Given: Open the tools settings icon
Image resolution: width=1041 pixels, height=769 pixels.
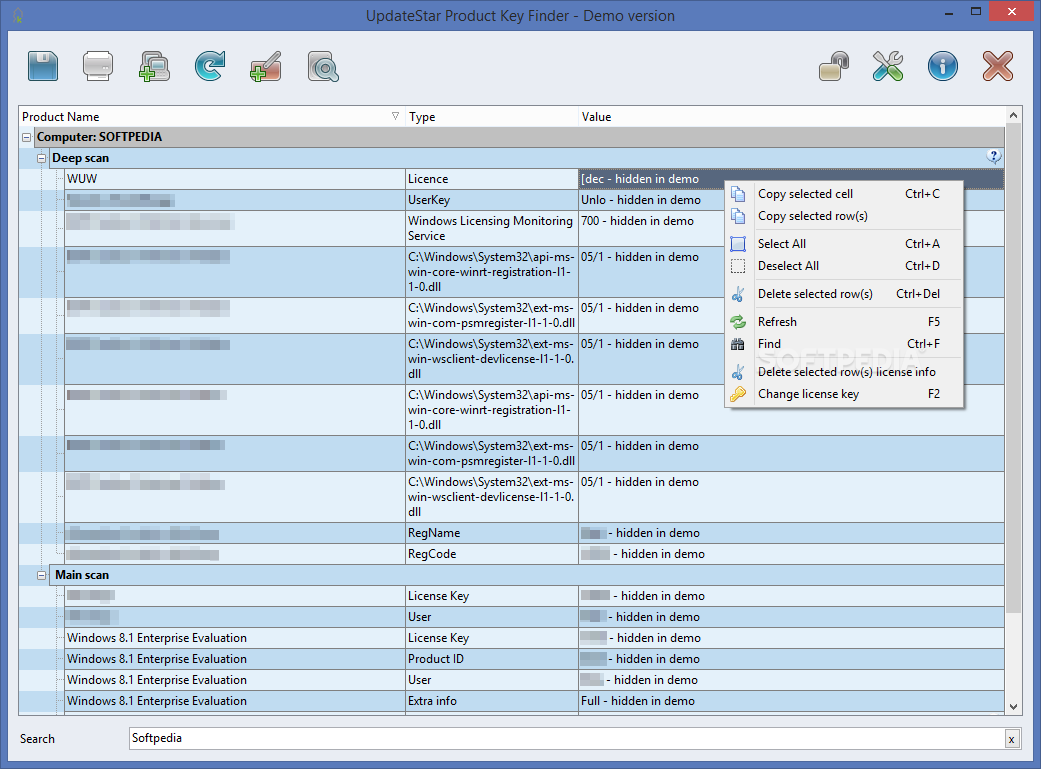Looking at the screenshot, I should (x=888, y=66).
